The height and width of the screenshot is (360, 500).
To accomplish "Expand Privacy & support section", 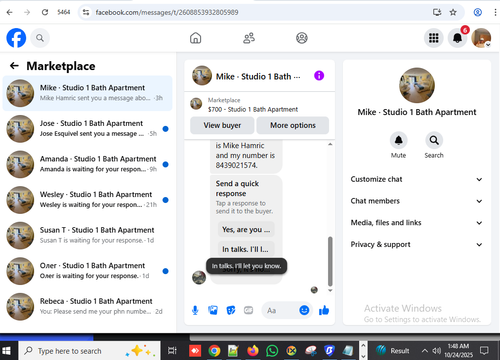I will pyautogui.click(x=416, y=244).
